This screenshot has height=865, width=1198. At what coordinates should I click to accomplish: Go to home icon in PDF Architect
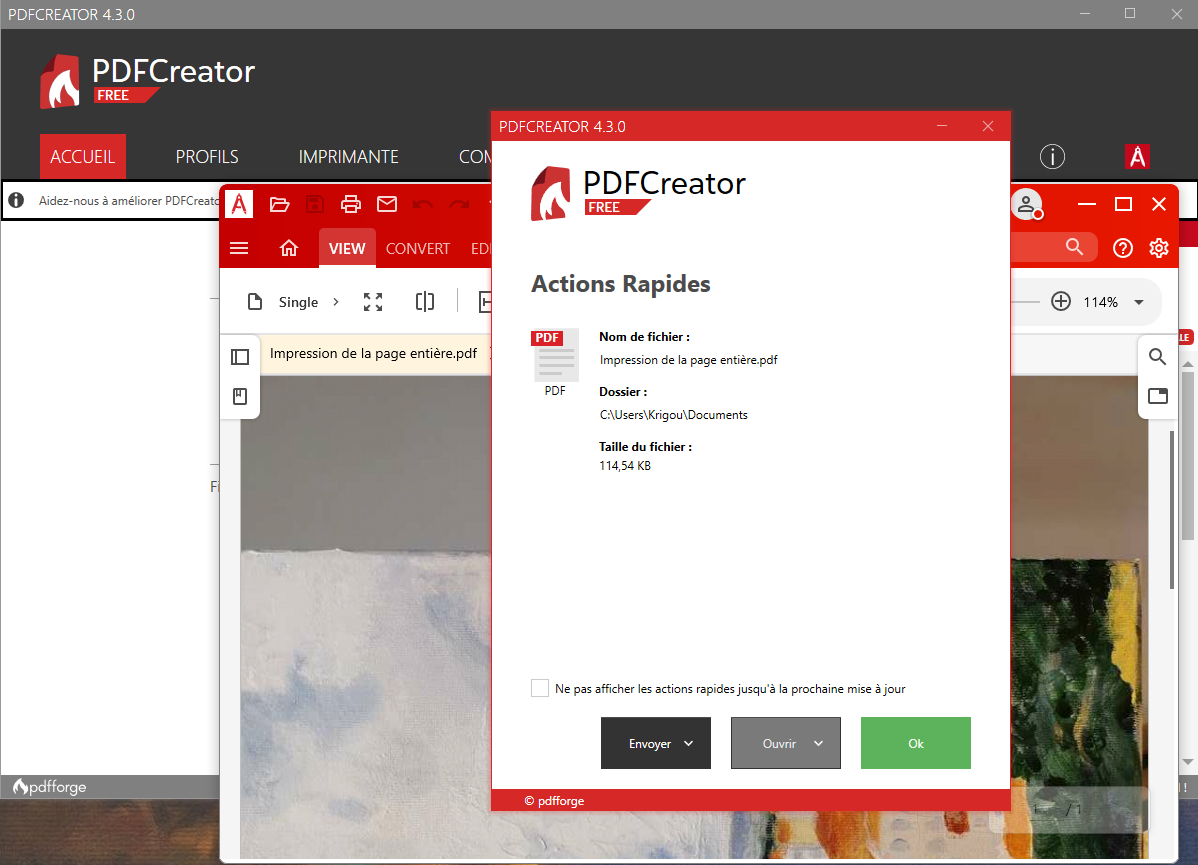[x=289, y=248]
